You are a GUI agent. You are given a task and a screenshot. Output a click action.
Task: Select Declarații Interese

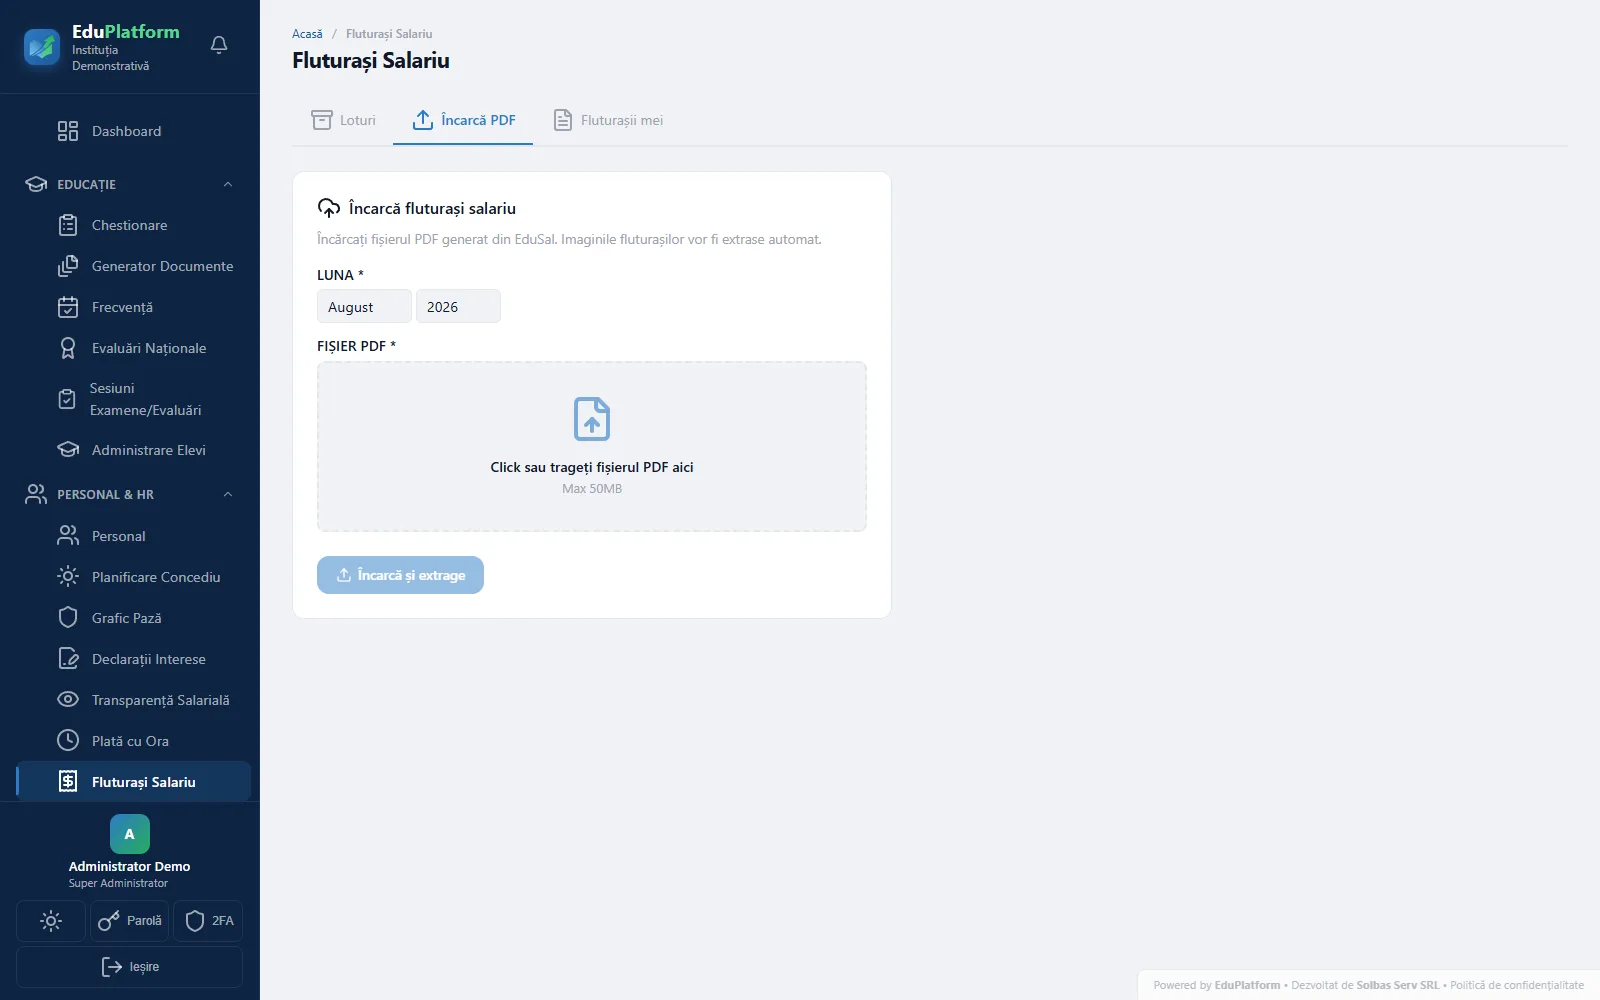(x=133, y=659)
